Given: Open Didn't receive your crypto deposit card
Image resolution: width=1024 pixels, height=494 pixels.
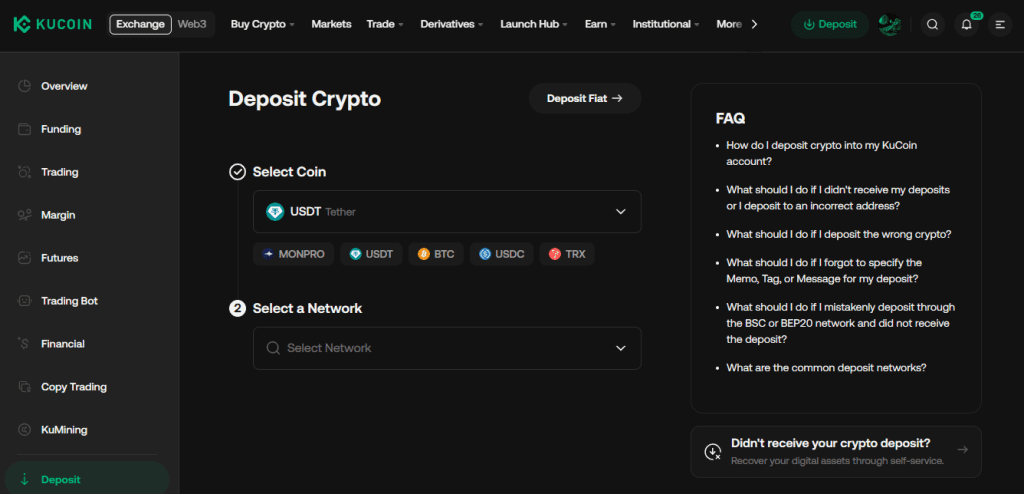Looking at the screenshot, I should click(836, 452).
